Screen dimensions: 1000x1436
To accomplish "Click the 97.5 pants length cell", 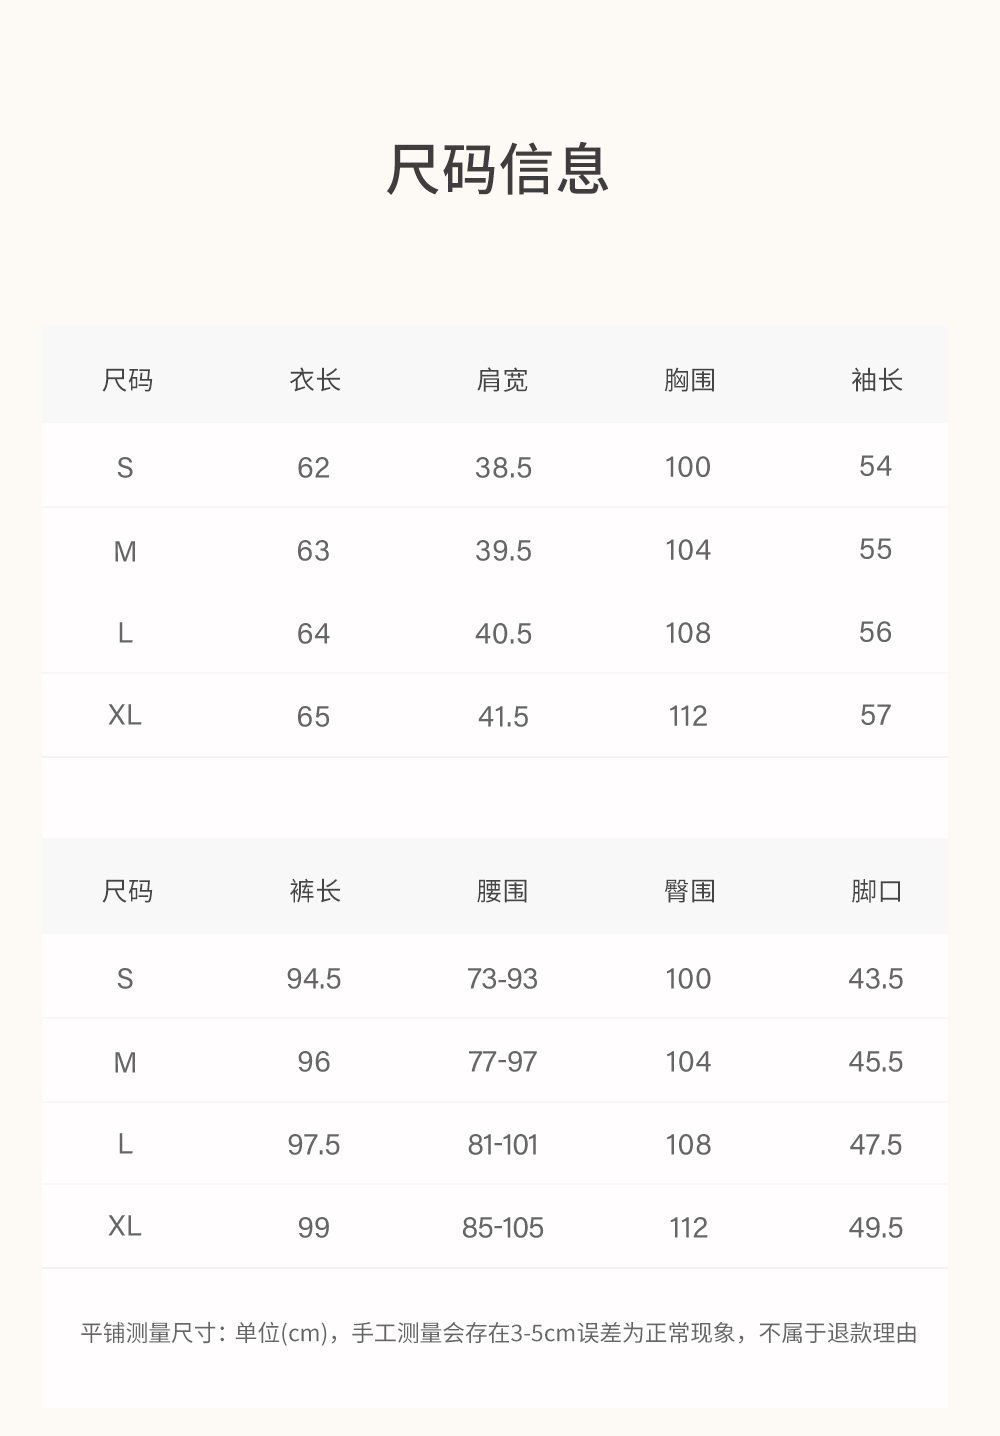I will point(313,1144).
